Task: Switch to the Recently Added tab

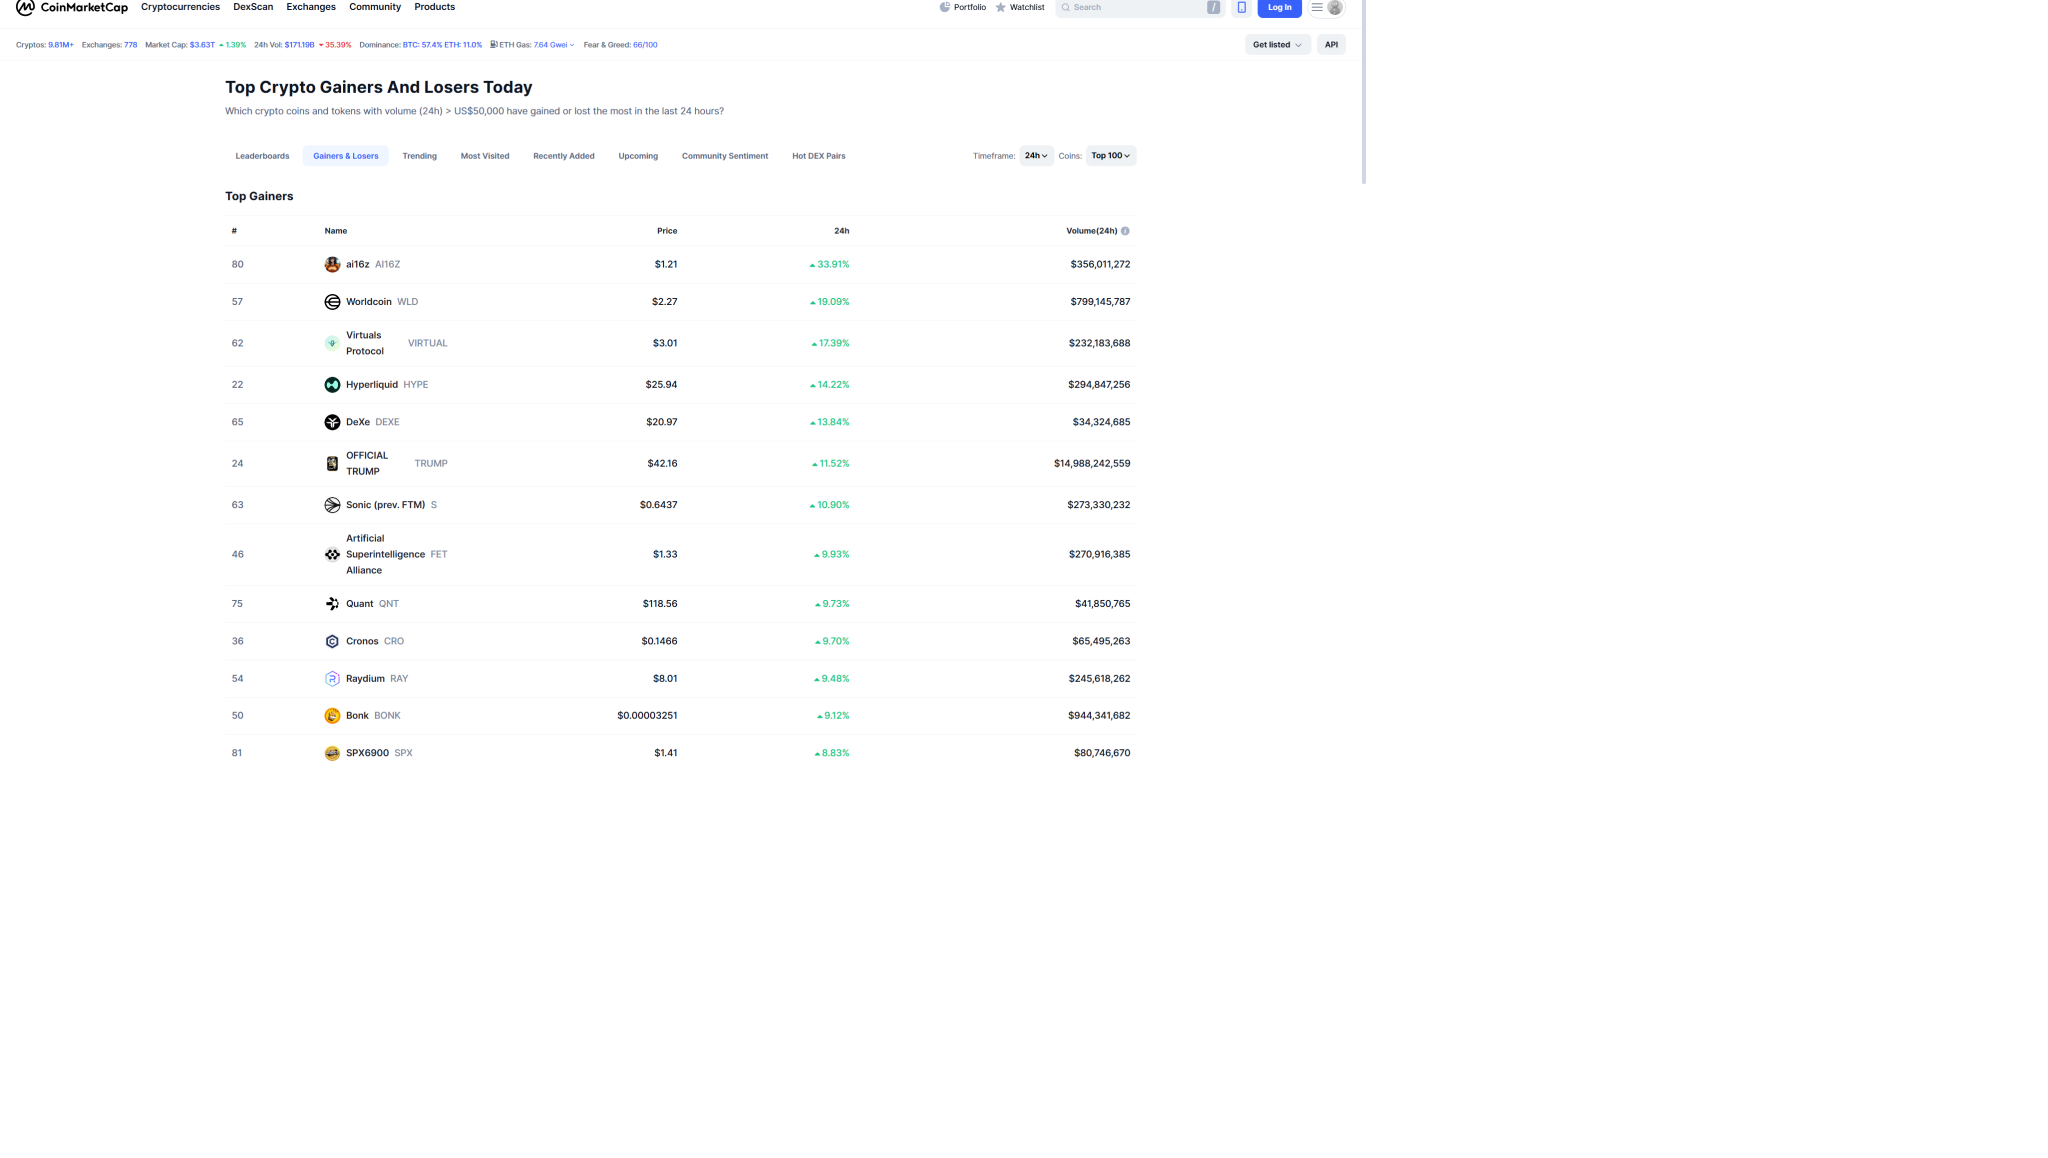Action: click(563, 156)
